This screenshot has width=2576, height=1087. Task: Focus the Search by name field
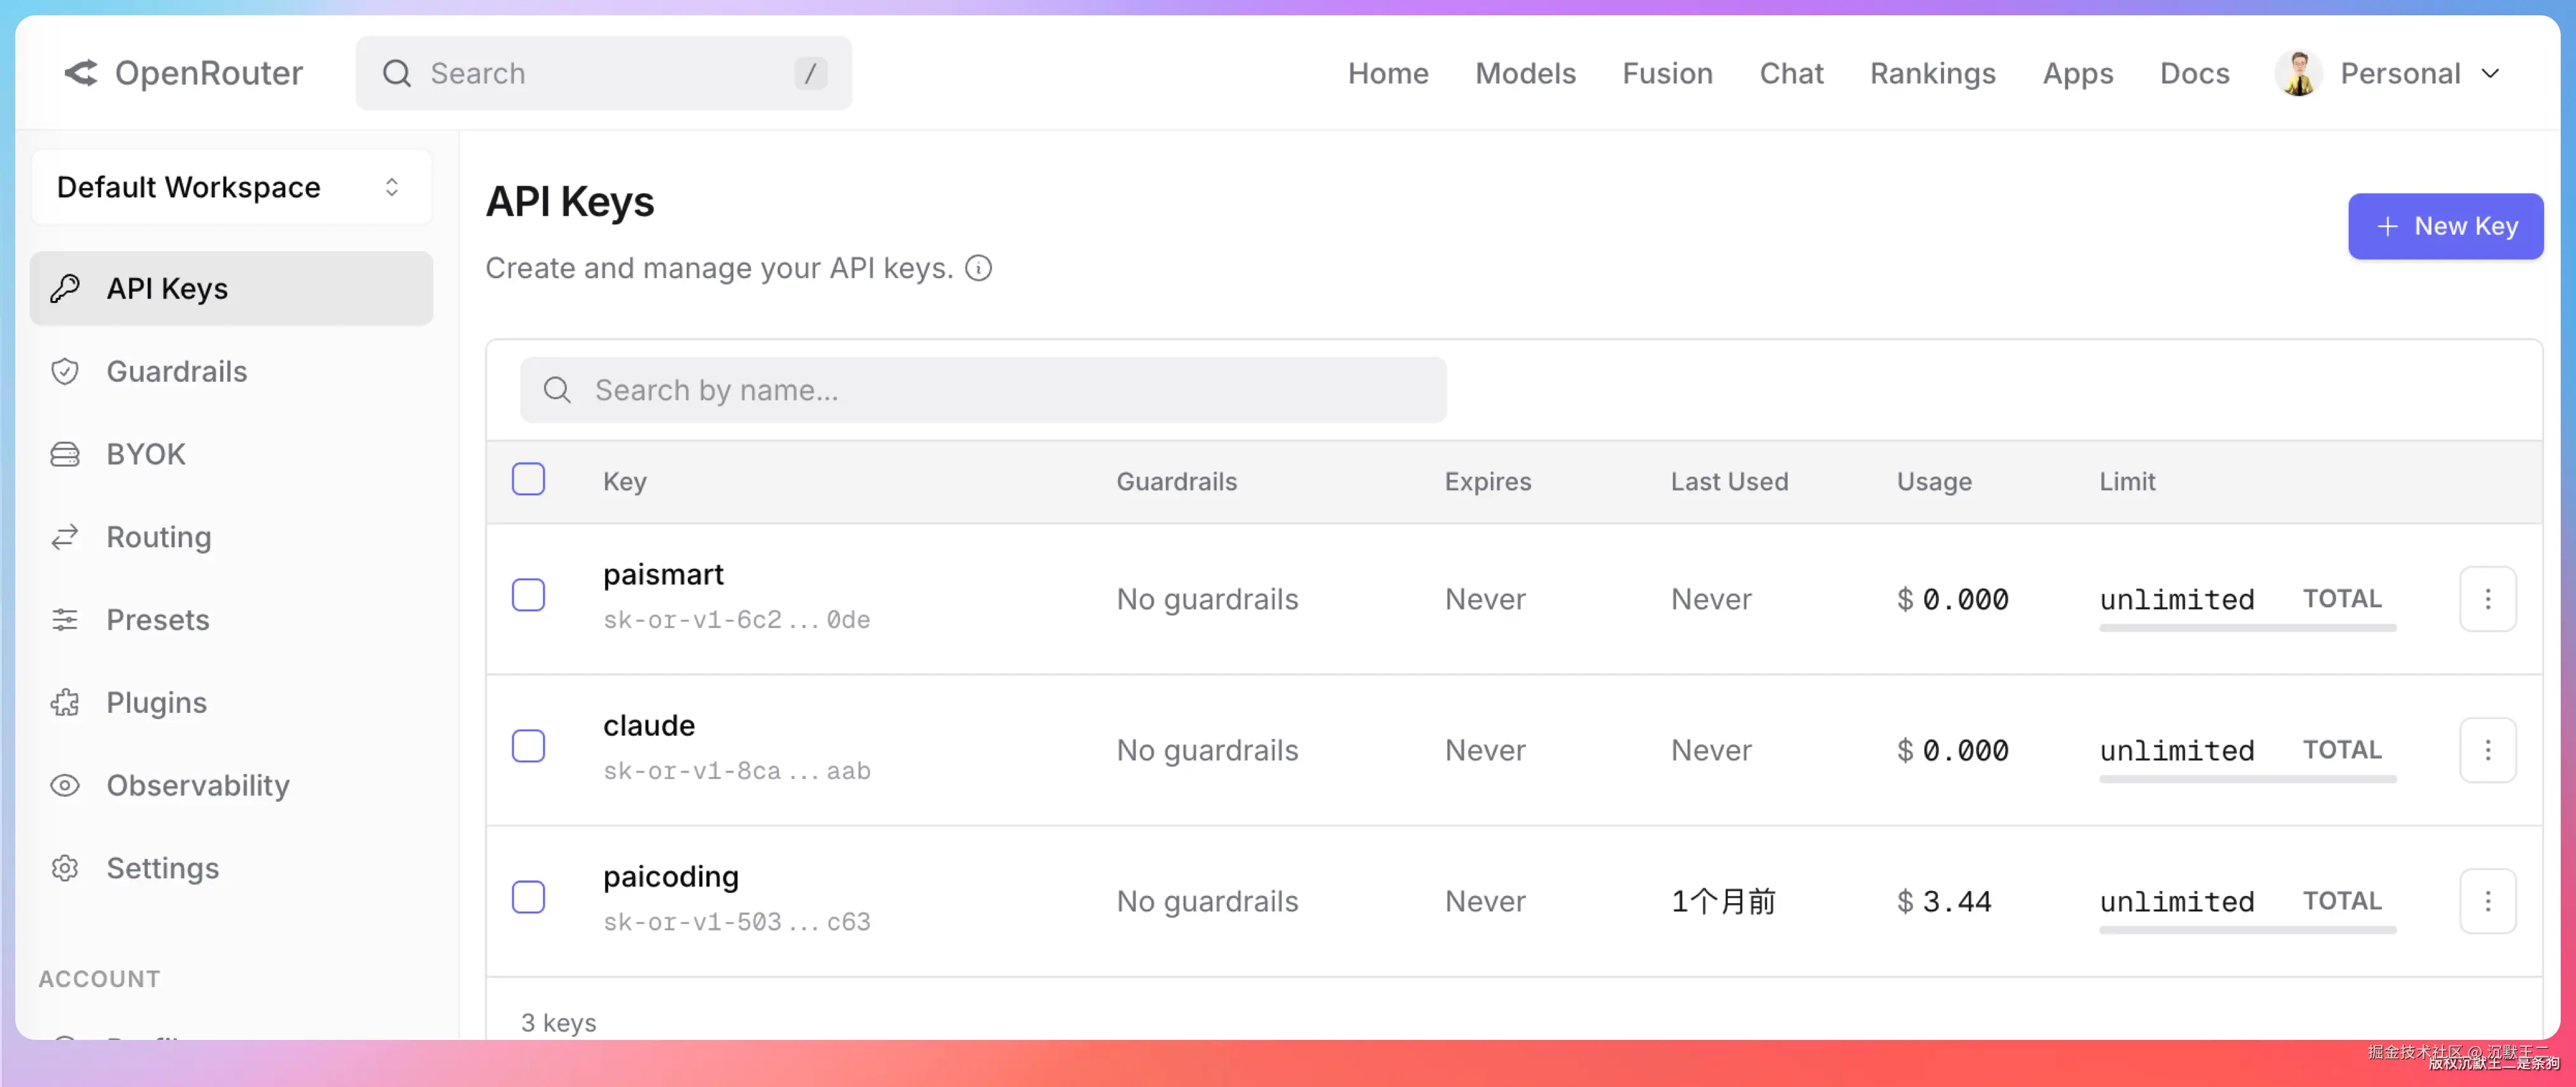(983, 390)
